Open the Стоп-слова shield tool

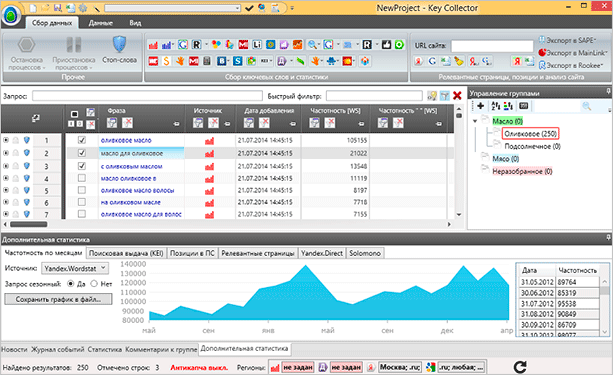pos(119,45)
